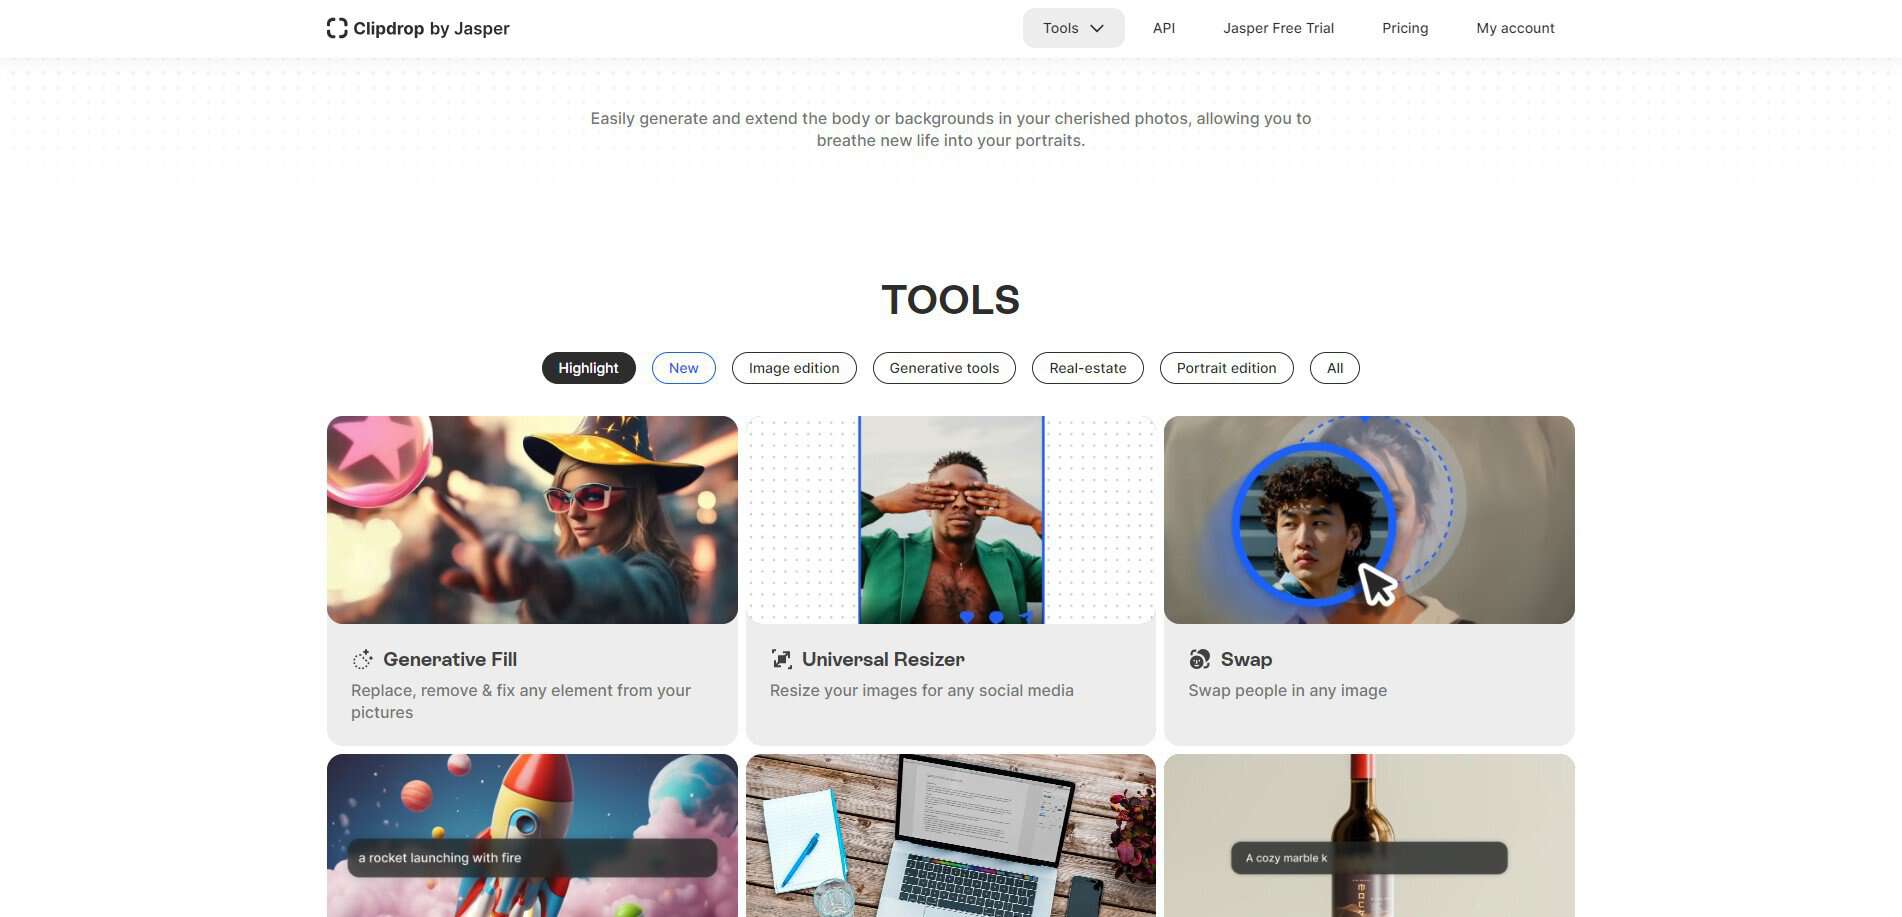This screenshot has height=917, width=1902.
Task: Switch to Portrait edition filter
Action: pos(1226,368)
